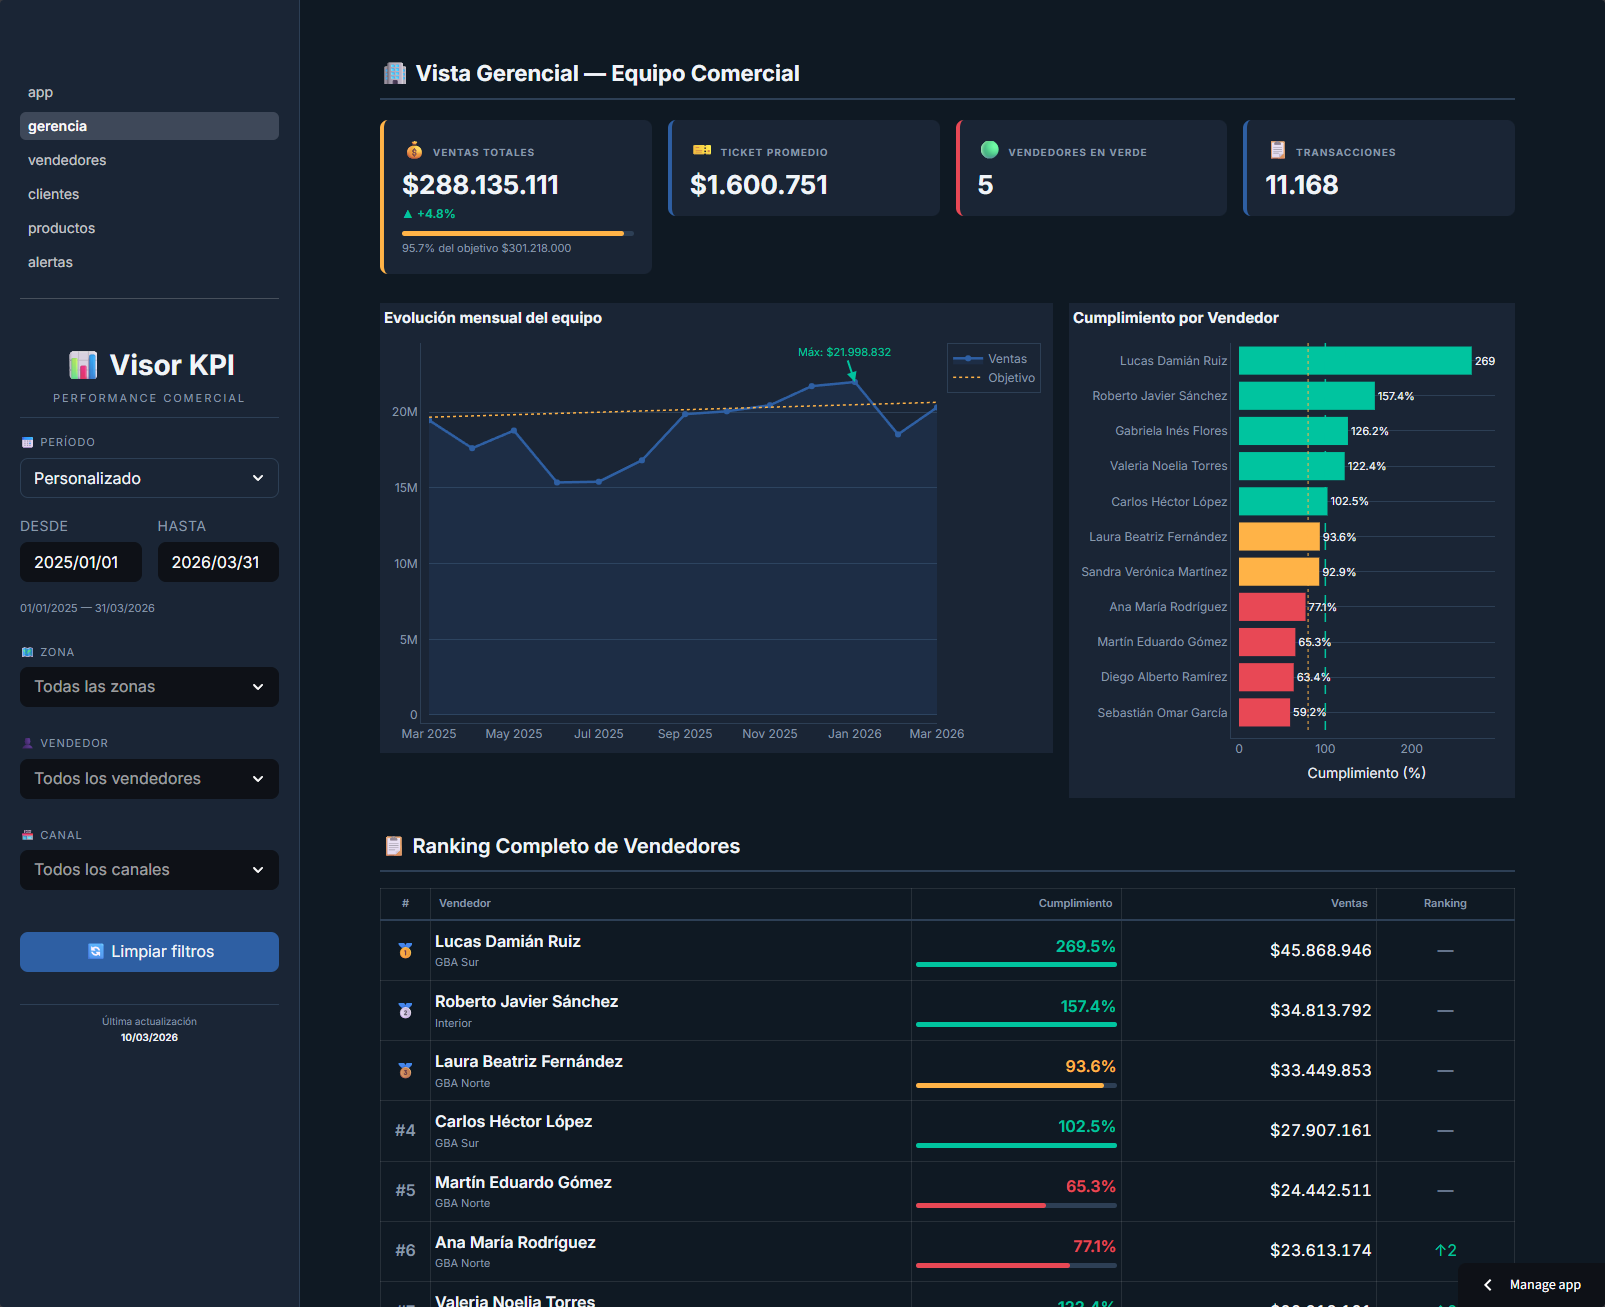Select the Carlos Héctor López row name
Viewport: 1605px width, 1307px height.
tap(513, 1122)
